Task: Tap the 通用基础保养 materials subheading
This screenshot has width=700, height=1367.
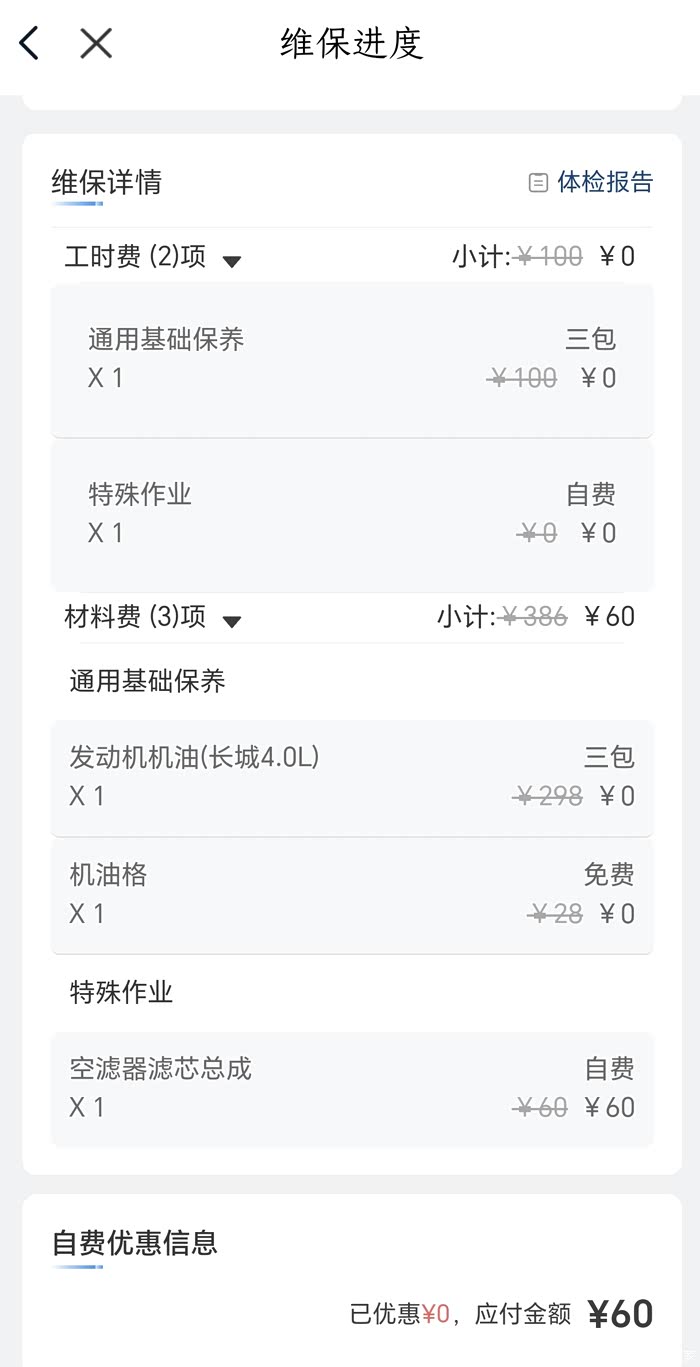Action: coord(148,681)
